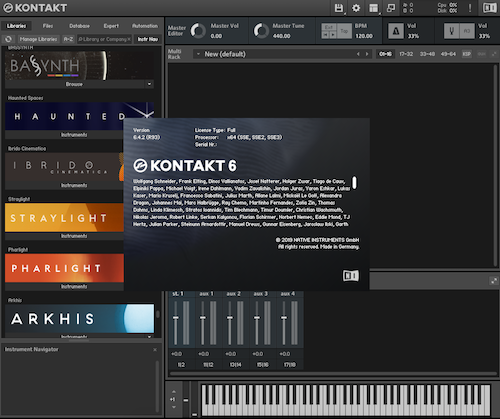Viewport: 500px width, 419px height.
Task: Switch to the Files tab
Action: [x=48, y=26]
